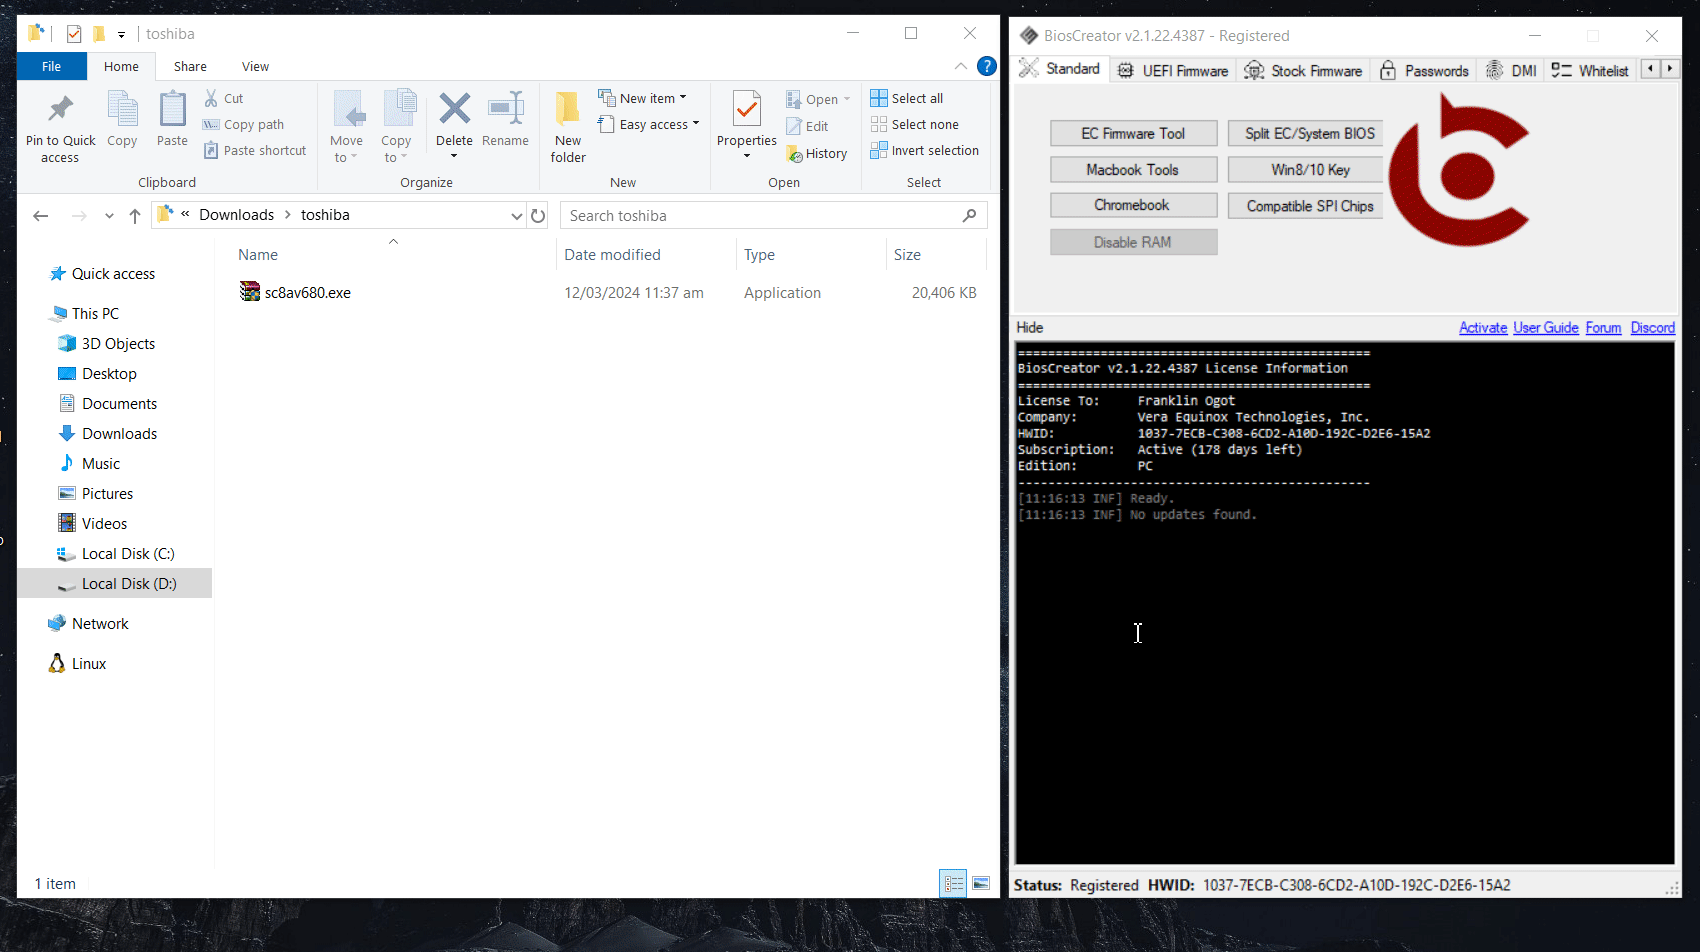
Task: Click Pin to Quick access icon
Action: point(61,109)
